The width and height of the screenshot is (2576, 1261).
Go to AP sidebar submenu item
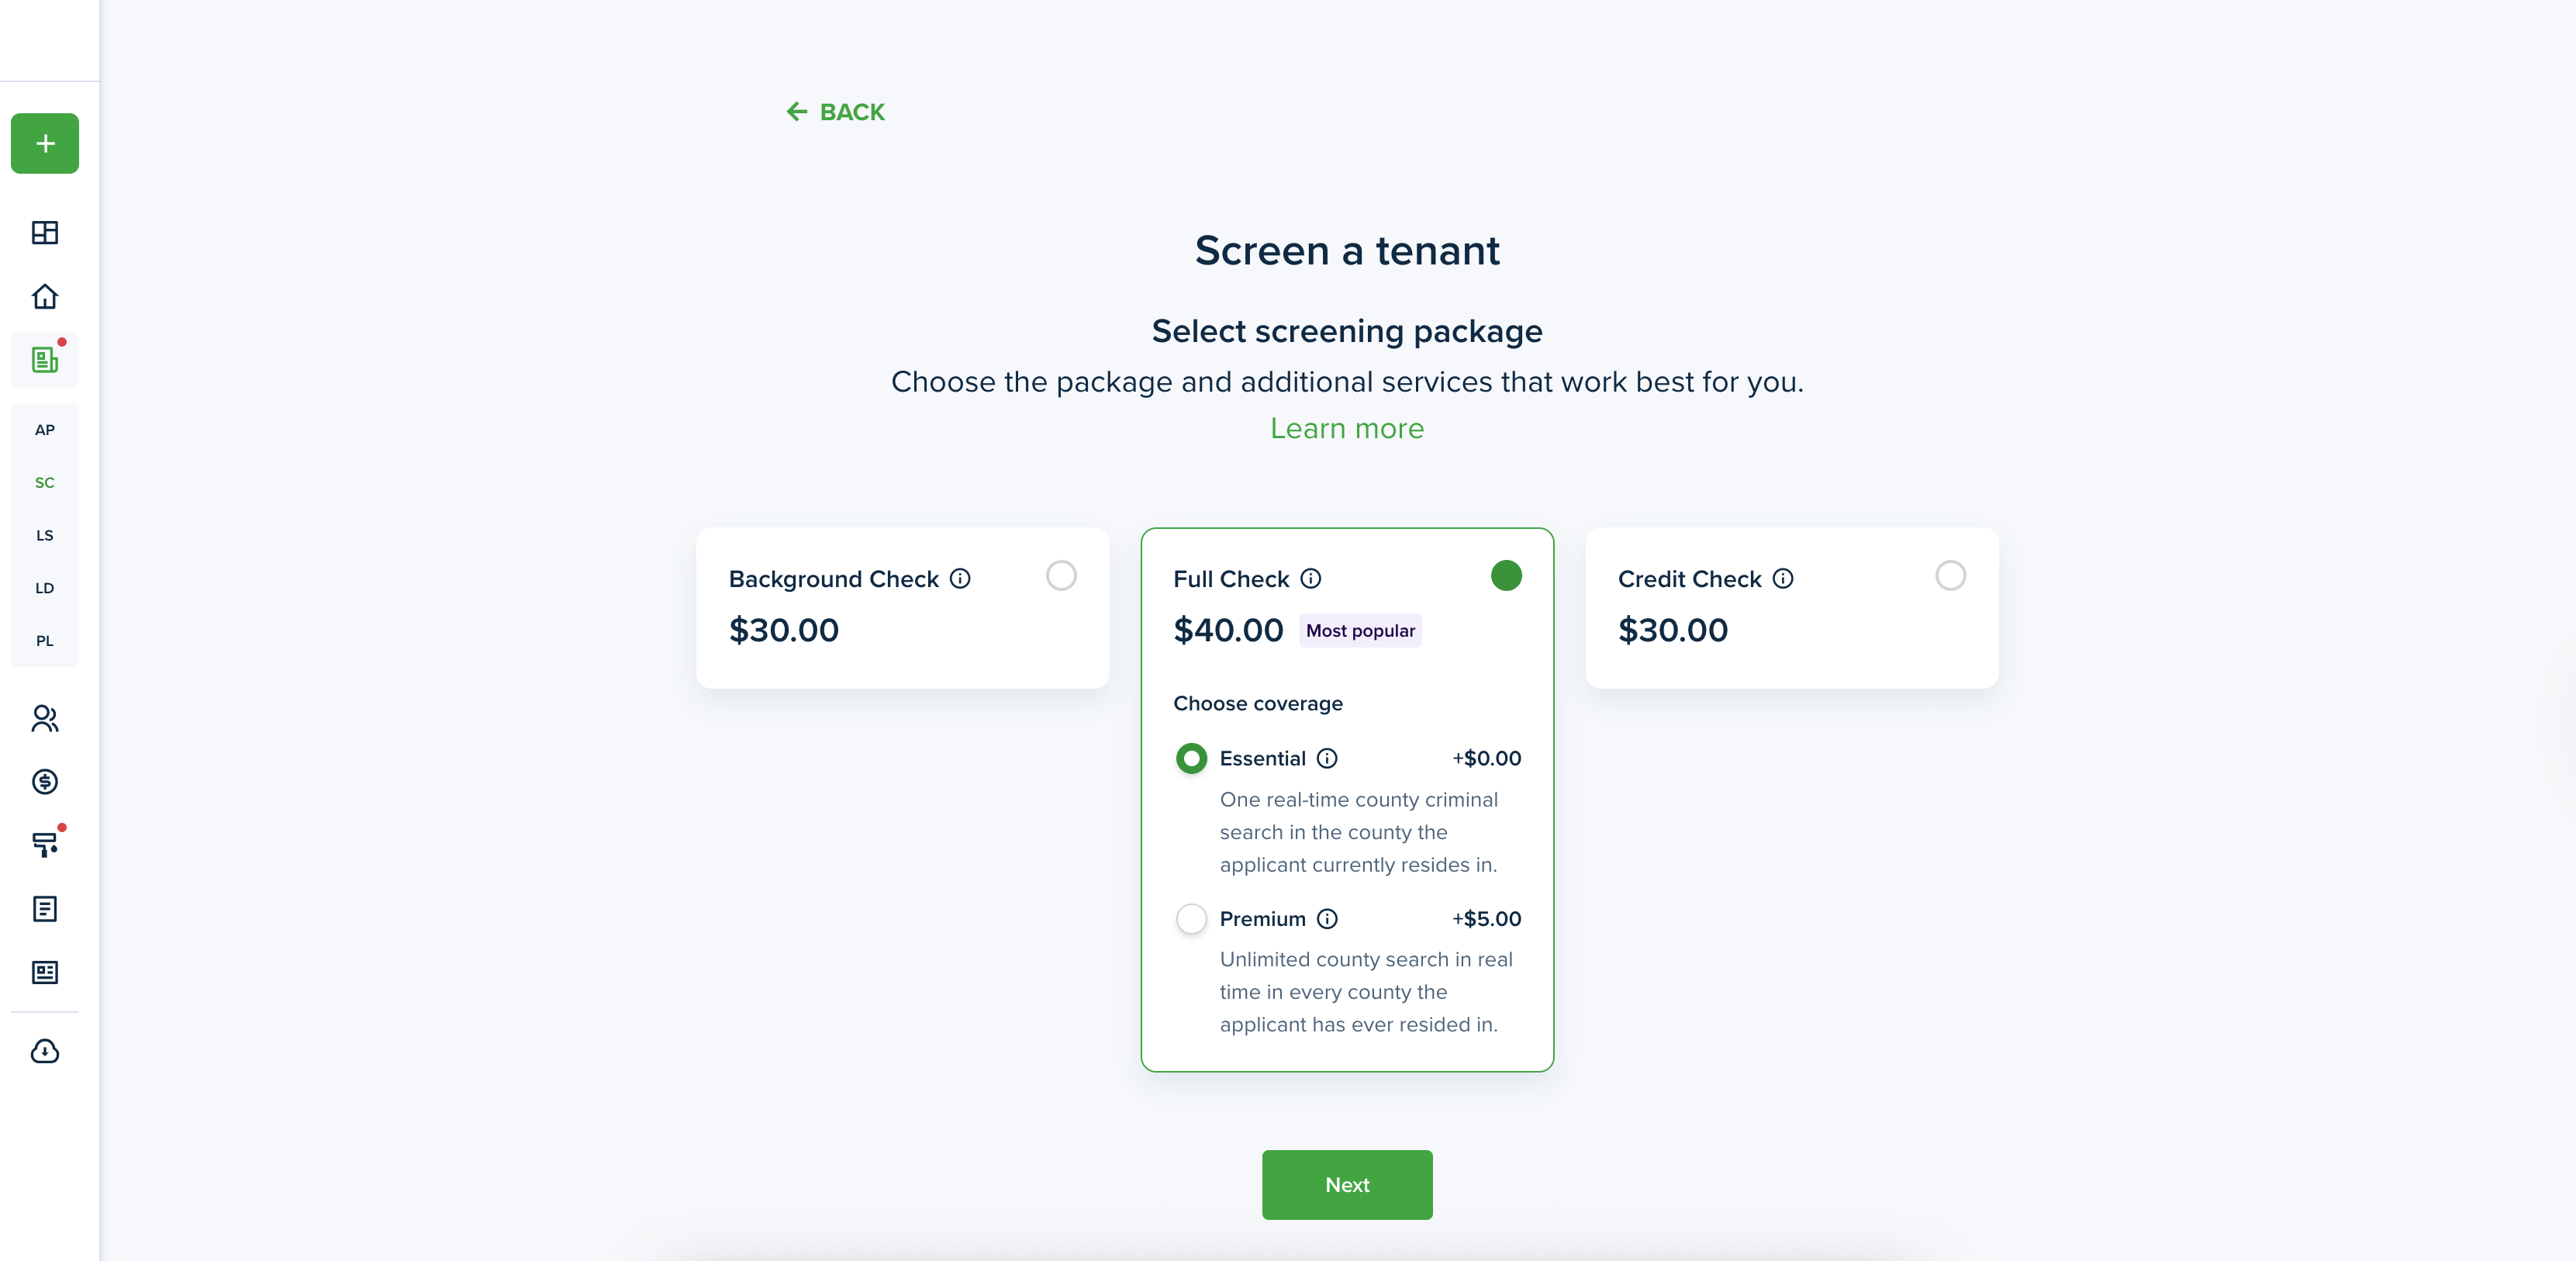coord(45,430)
